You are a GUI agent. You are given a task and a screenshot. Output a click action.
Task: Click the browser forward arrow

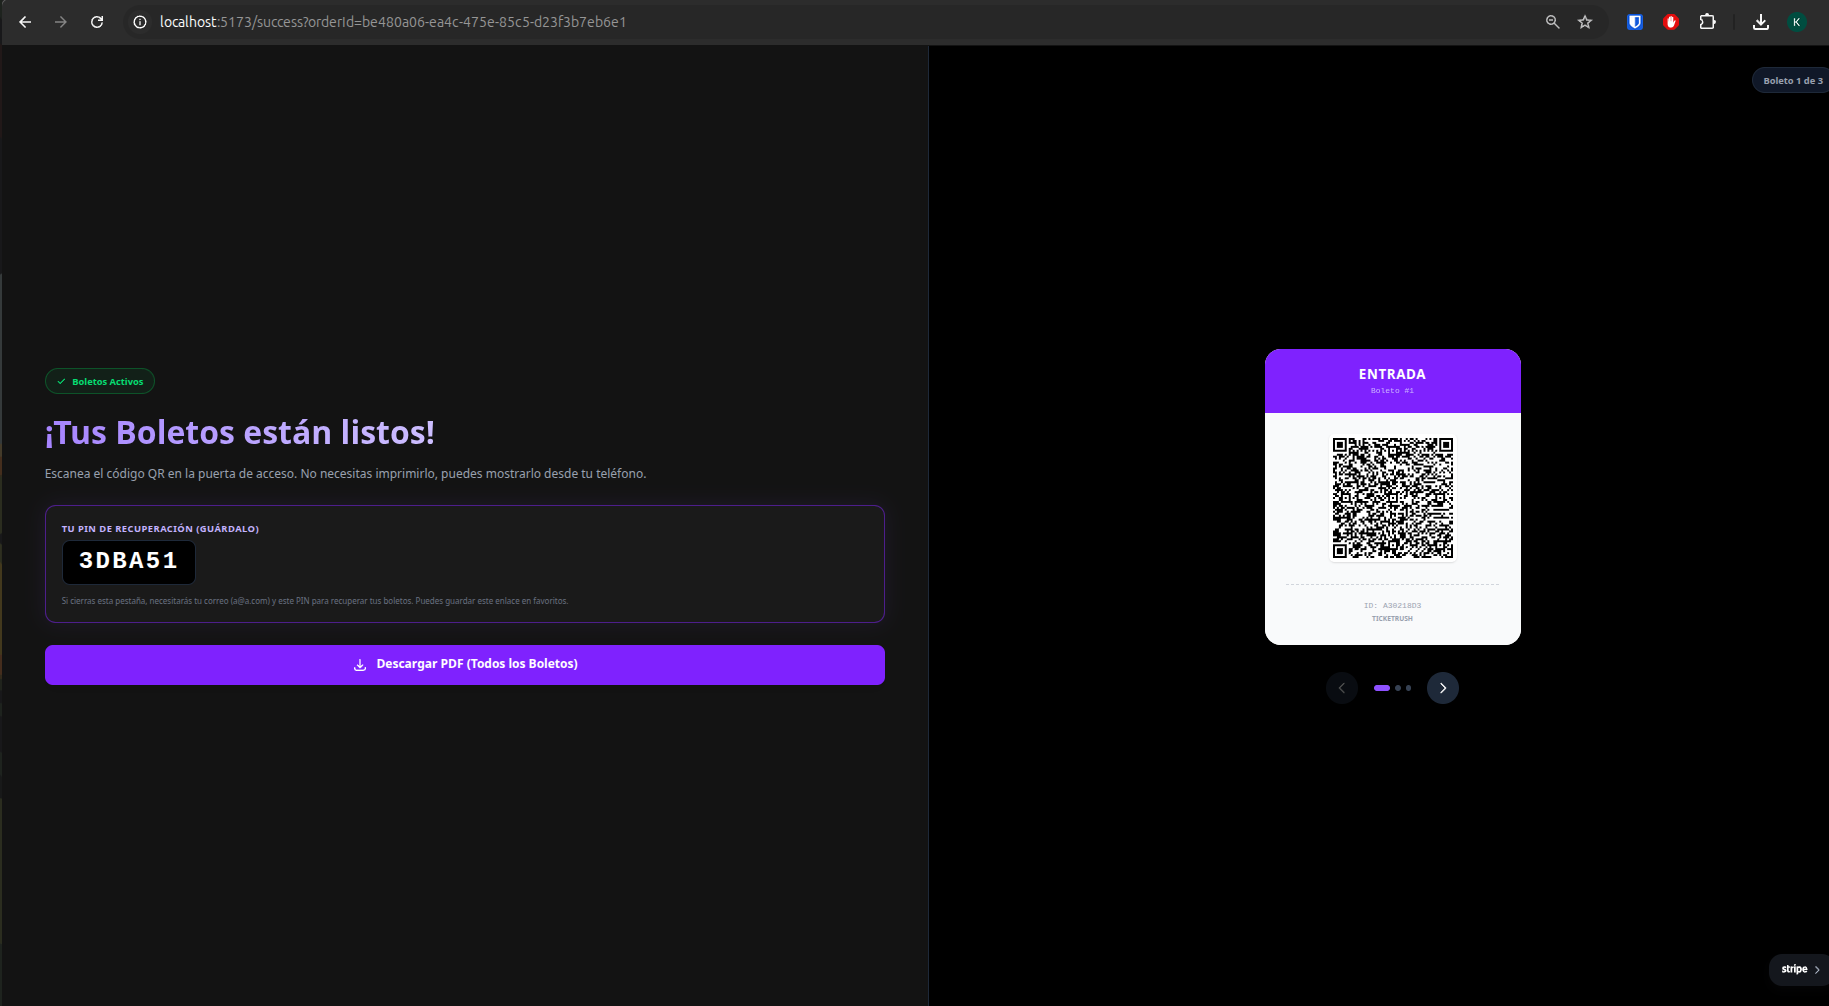pos(61,22)
